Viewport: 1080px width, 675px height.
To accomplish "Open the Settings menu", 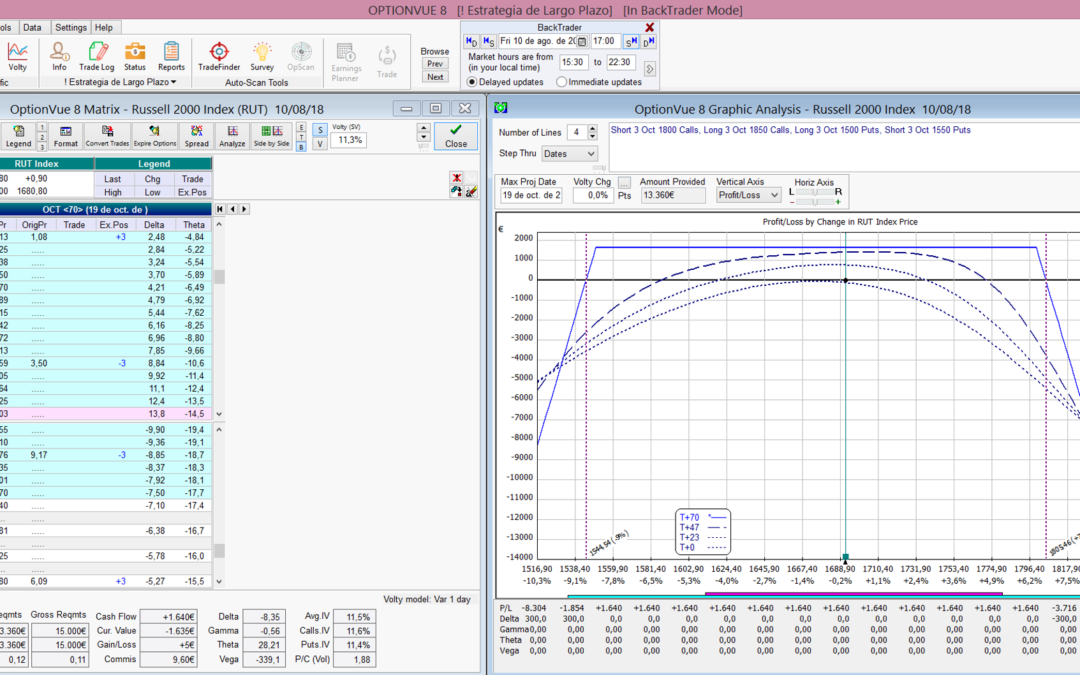I will click(71, 28).
